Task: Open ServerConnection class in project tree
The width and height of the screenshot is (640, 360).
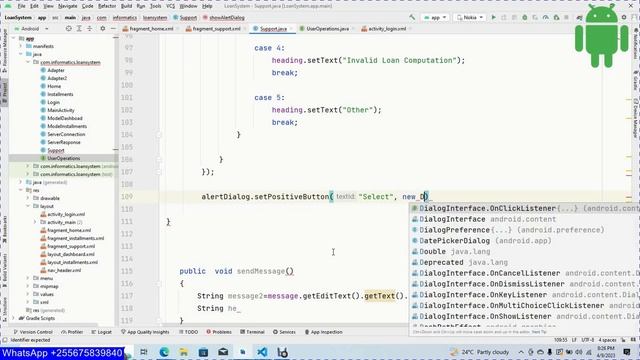Action: coord(66,134)
